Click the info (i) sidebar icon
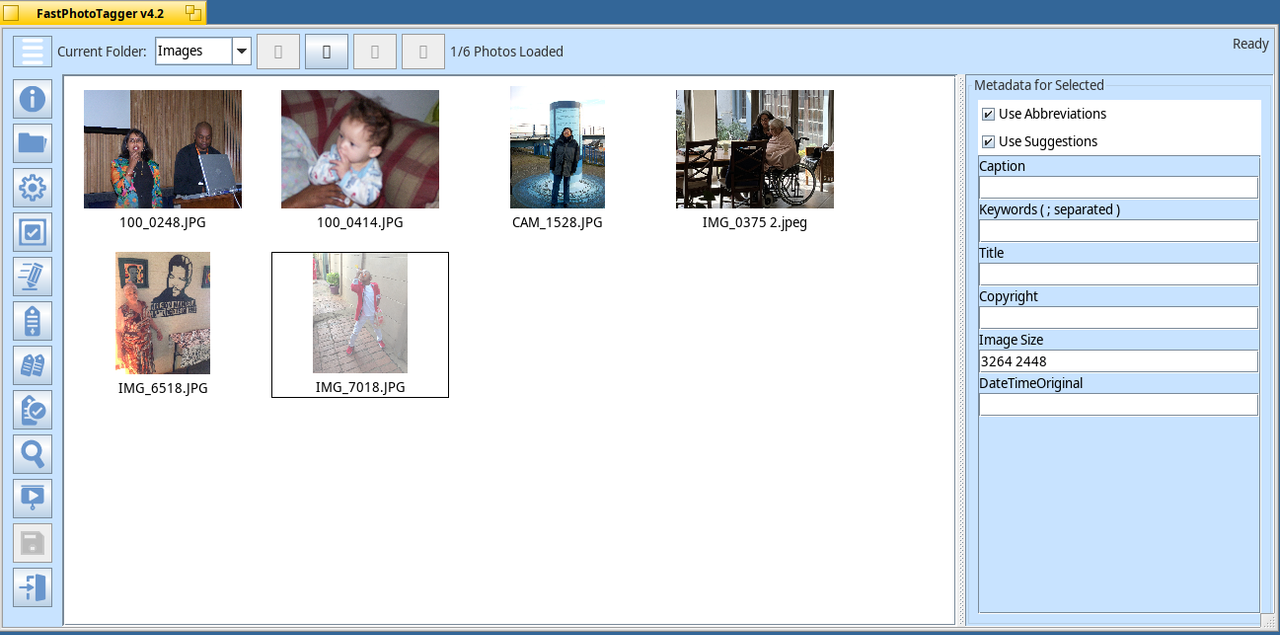Image resolution: width=1280 pixels, height=635 pixels. [x=32, y=99]
